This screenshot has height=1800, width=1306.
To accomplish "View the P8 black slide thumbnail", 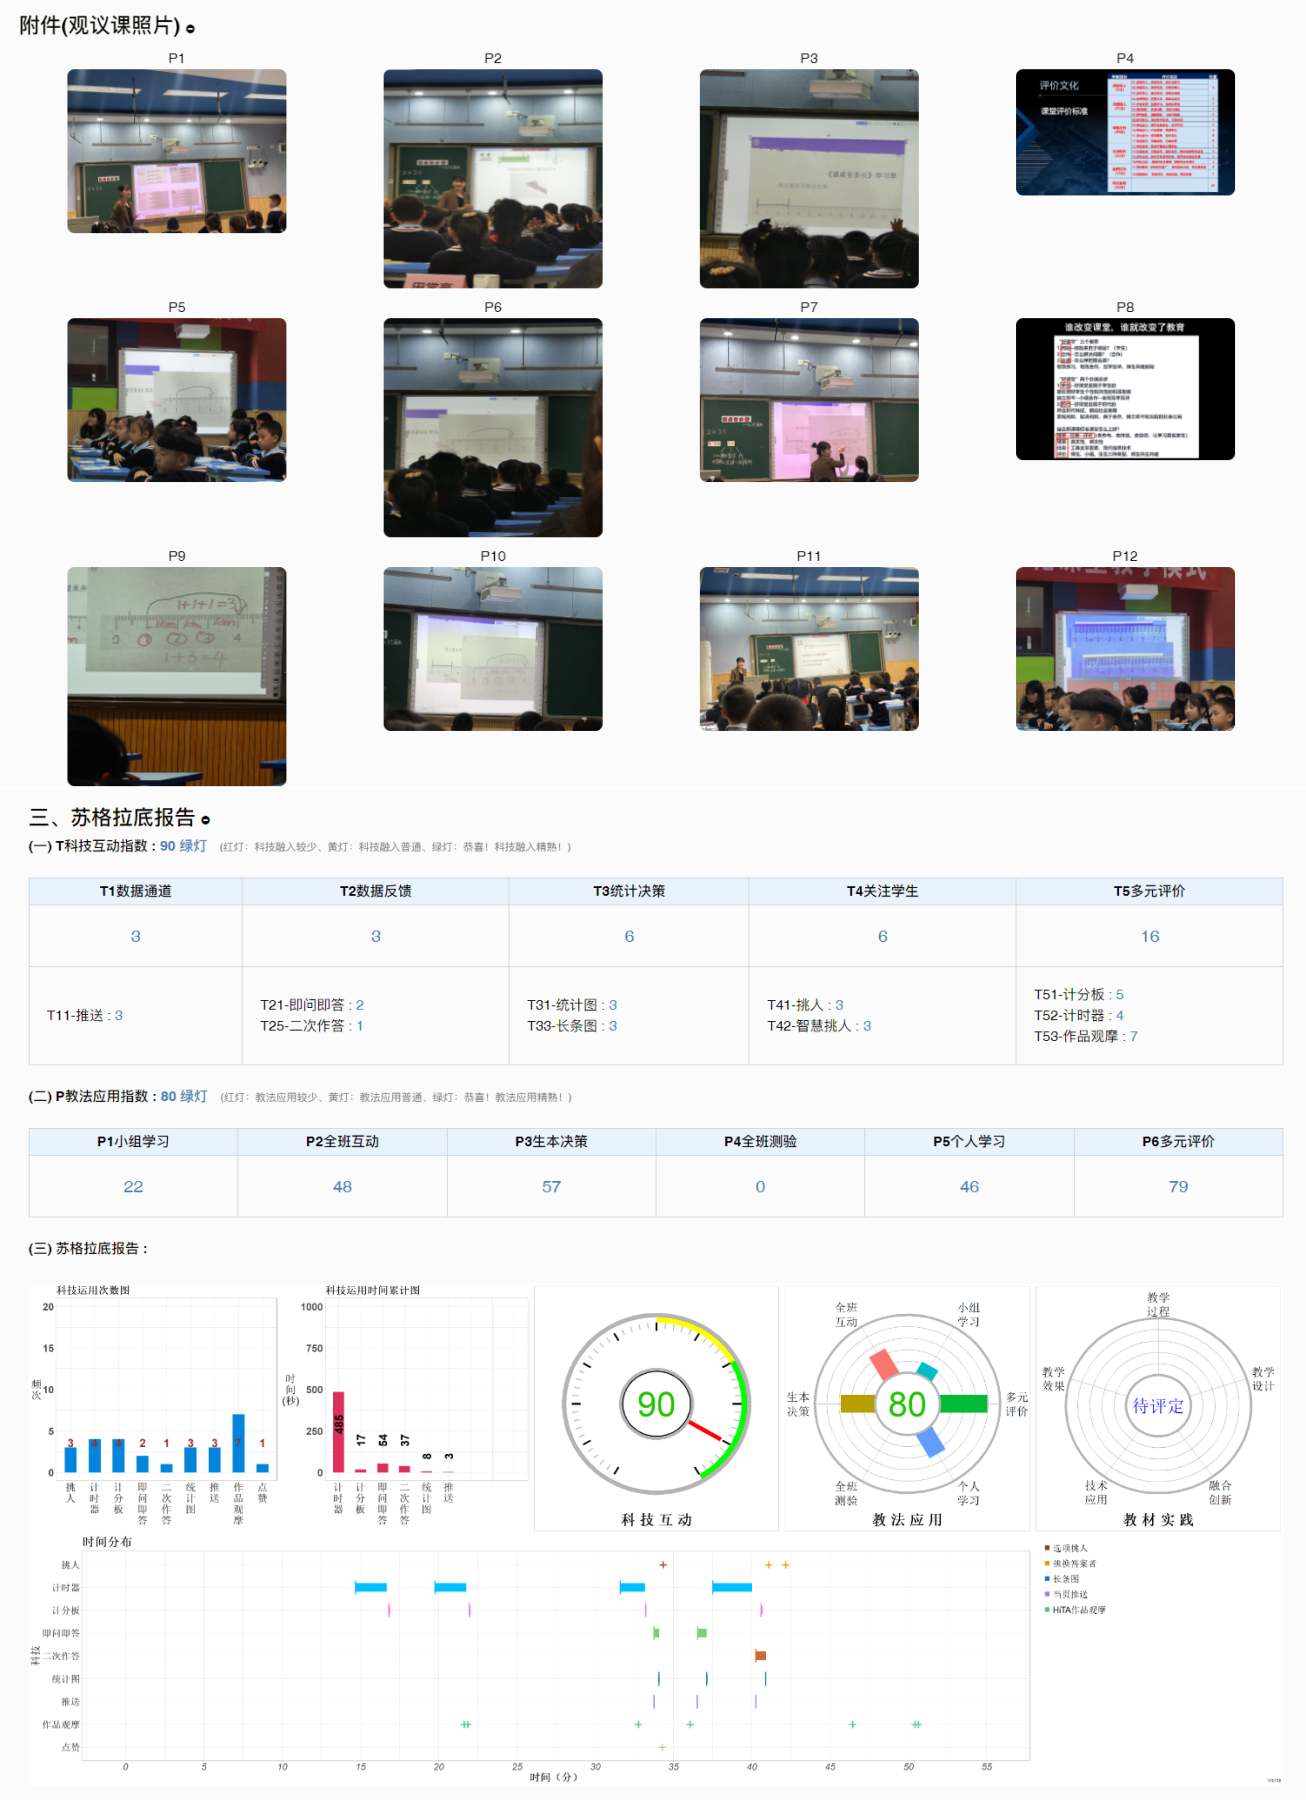I will [x=1125, y=389].
